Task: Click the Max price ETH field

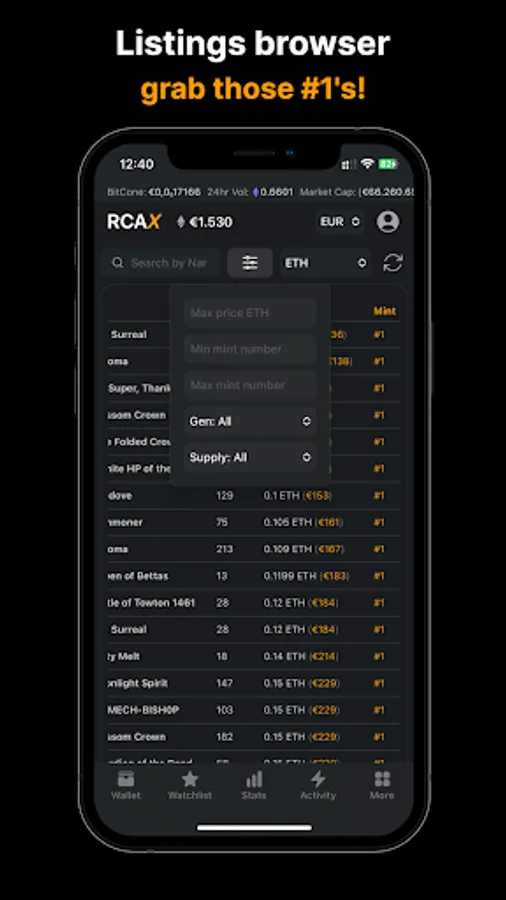Action: tap(250, 313)
